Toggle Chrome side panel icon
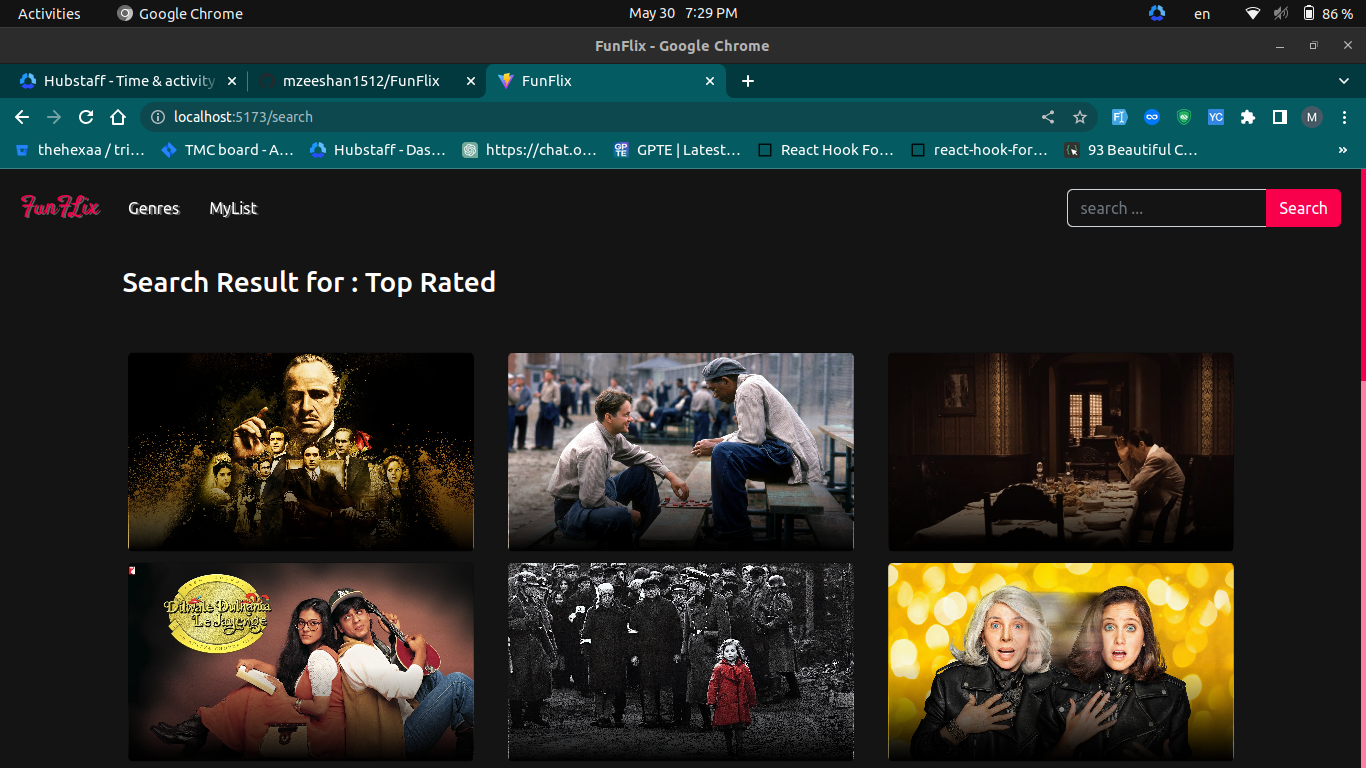 1280,117
